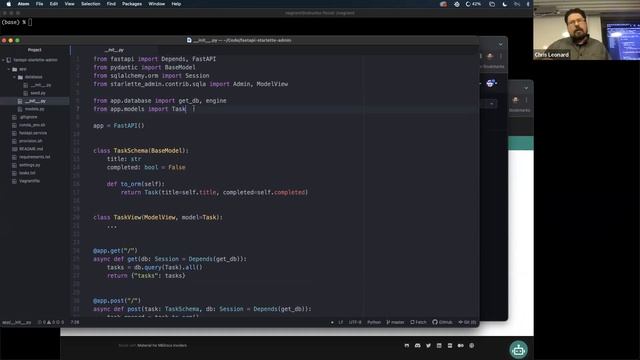Click the models.py file icon
The image size is (640, 360).
(20, 109)
